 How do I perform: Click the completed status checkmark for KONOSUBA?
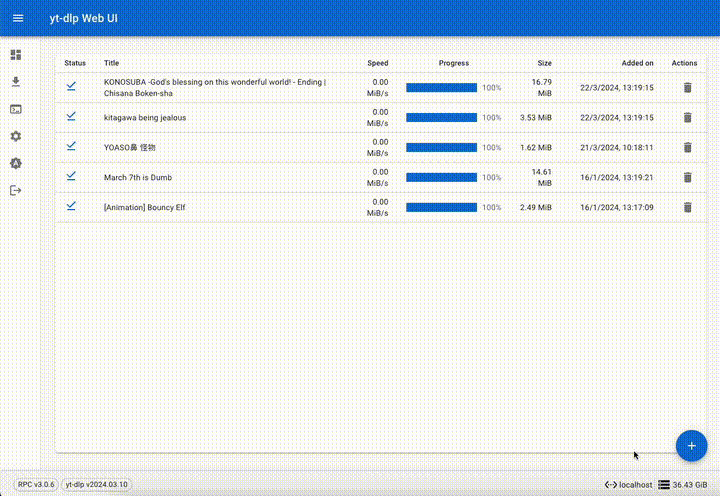coord(72,87)
